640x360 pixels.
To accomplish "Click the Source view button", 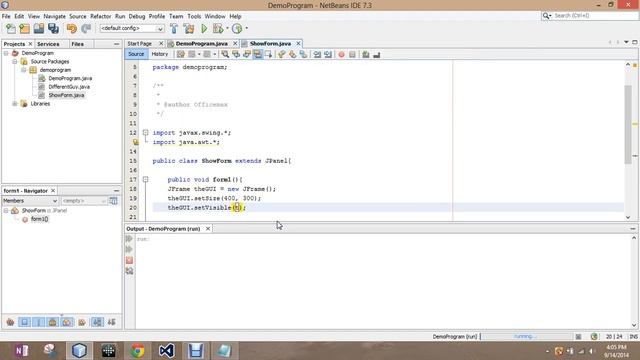I will click(x=136, y=54).
